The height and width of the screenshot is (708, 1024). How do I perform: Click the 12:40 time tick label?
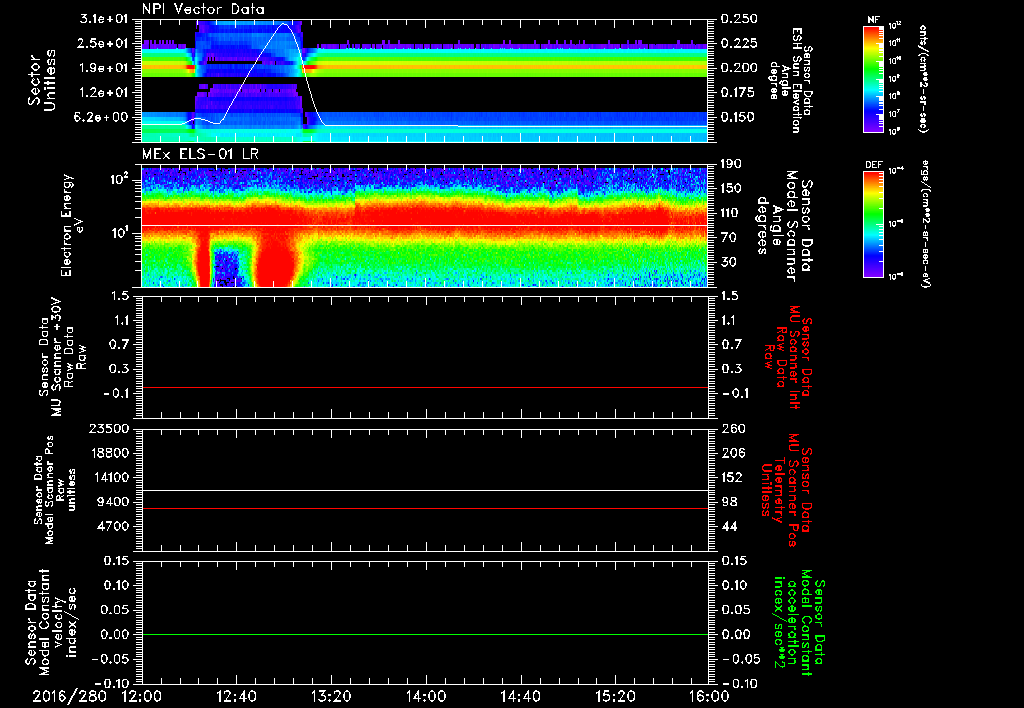(236, 696)
